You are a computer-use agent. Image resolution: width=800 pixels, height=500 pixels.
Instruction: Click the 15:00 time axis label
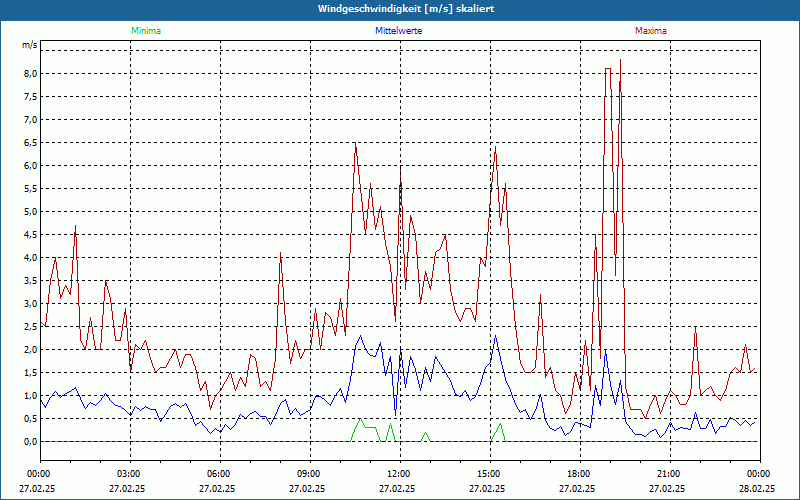coord(490,474)
